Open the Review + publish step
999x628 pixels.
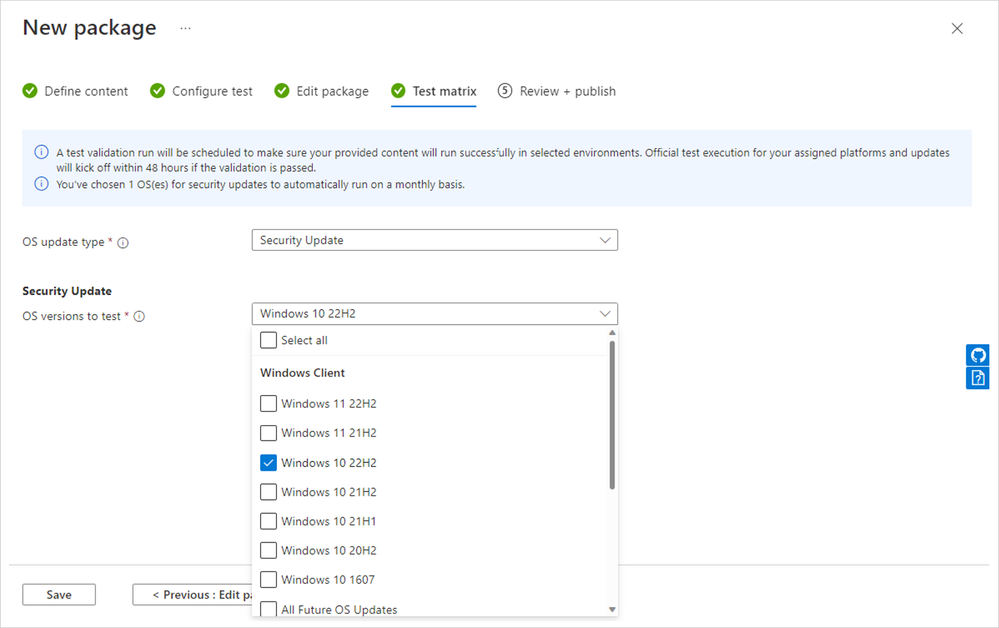click(x=557, y=91)
